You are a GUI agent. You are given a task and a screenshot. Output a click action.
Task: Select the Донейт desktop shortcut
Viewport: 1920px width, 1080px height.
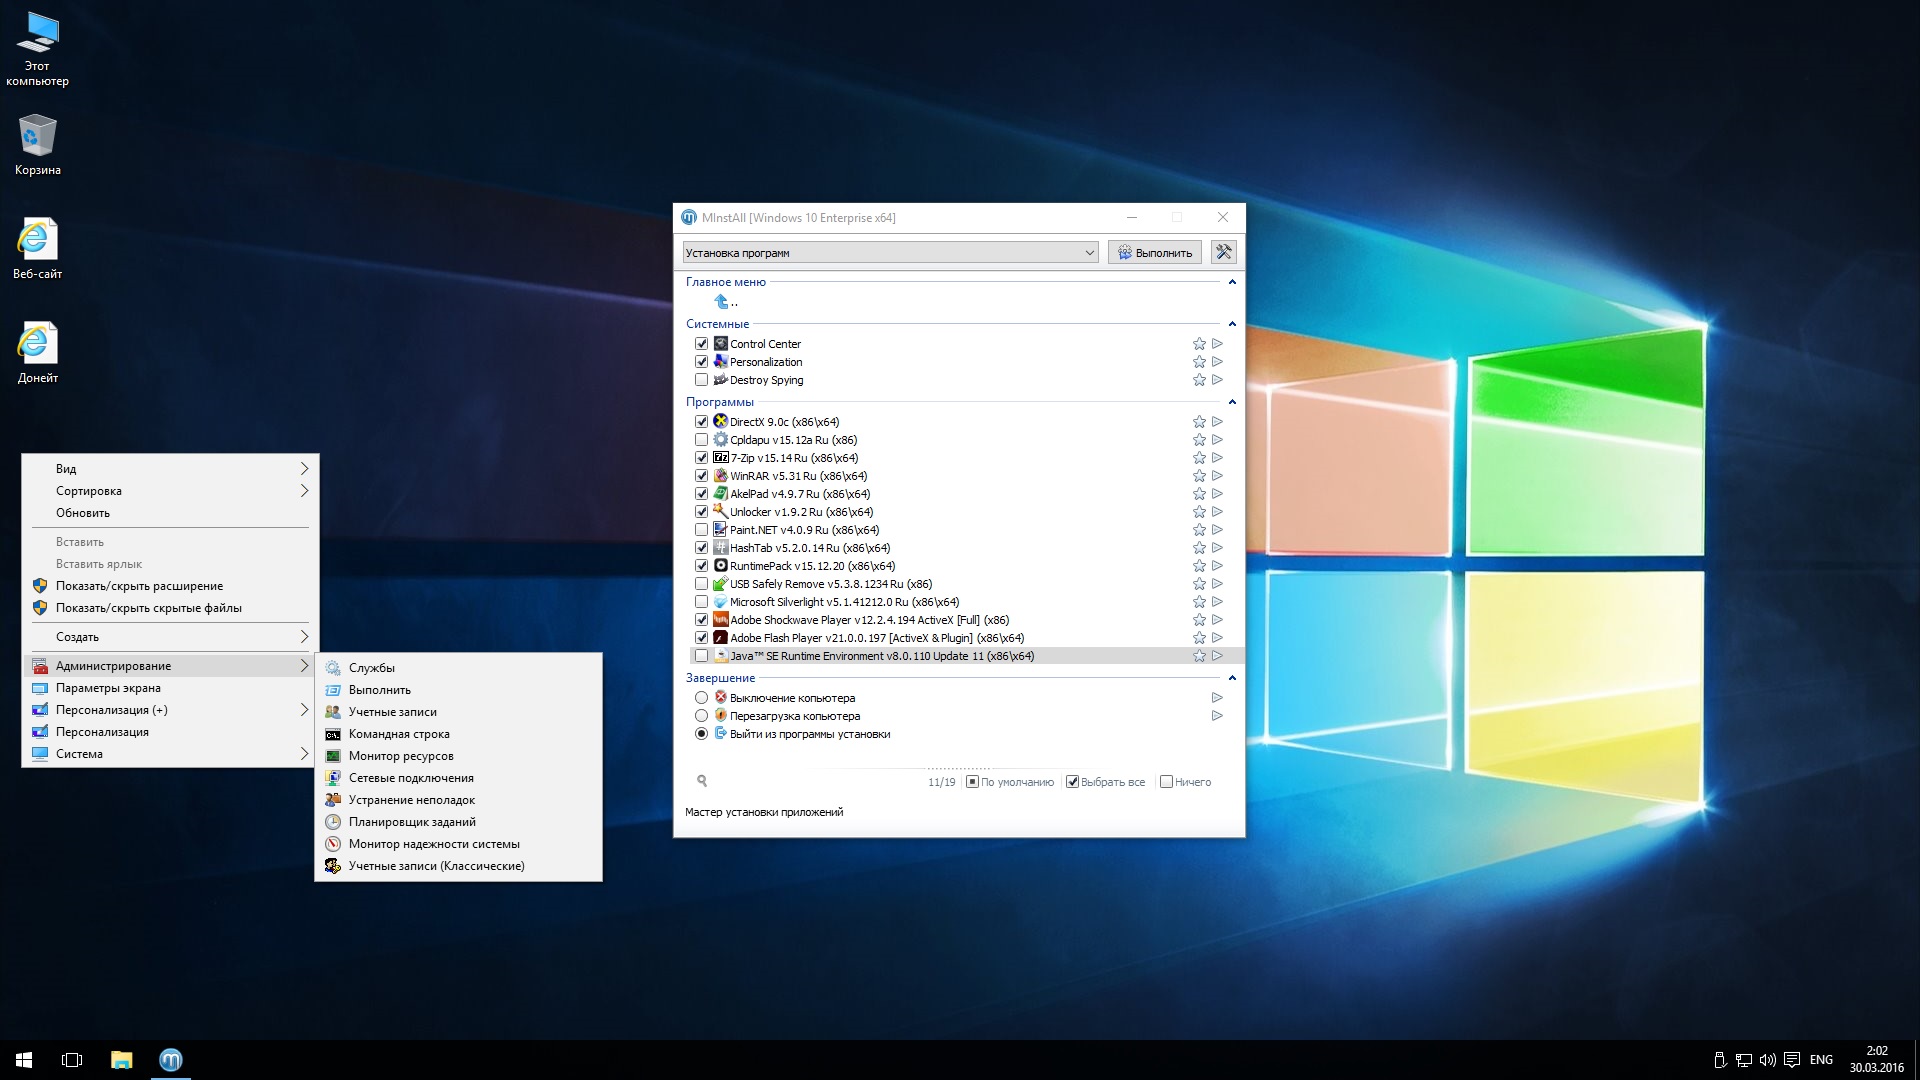point(37,352)
